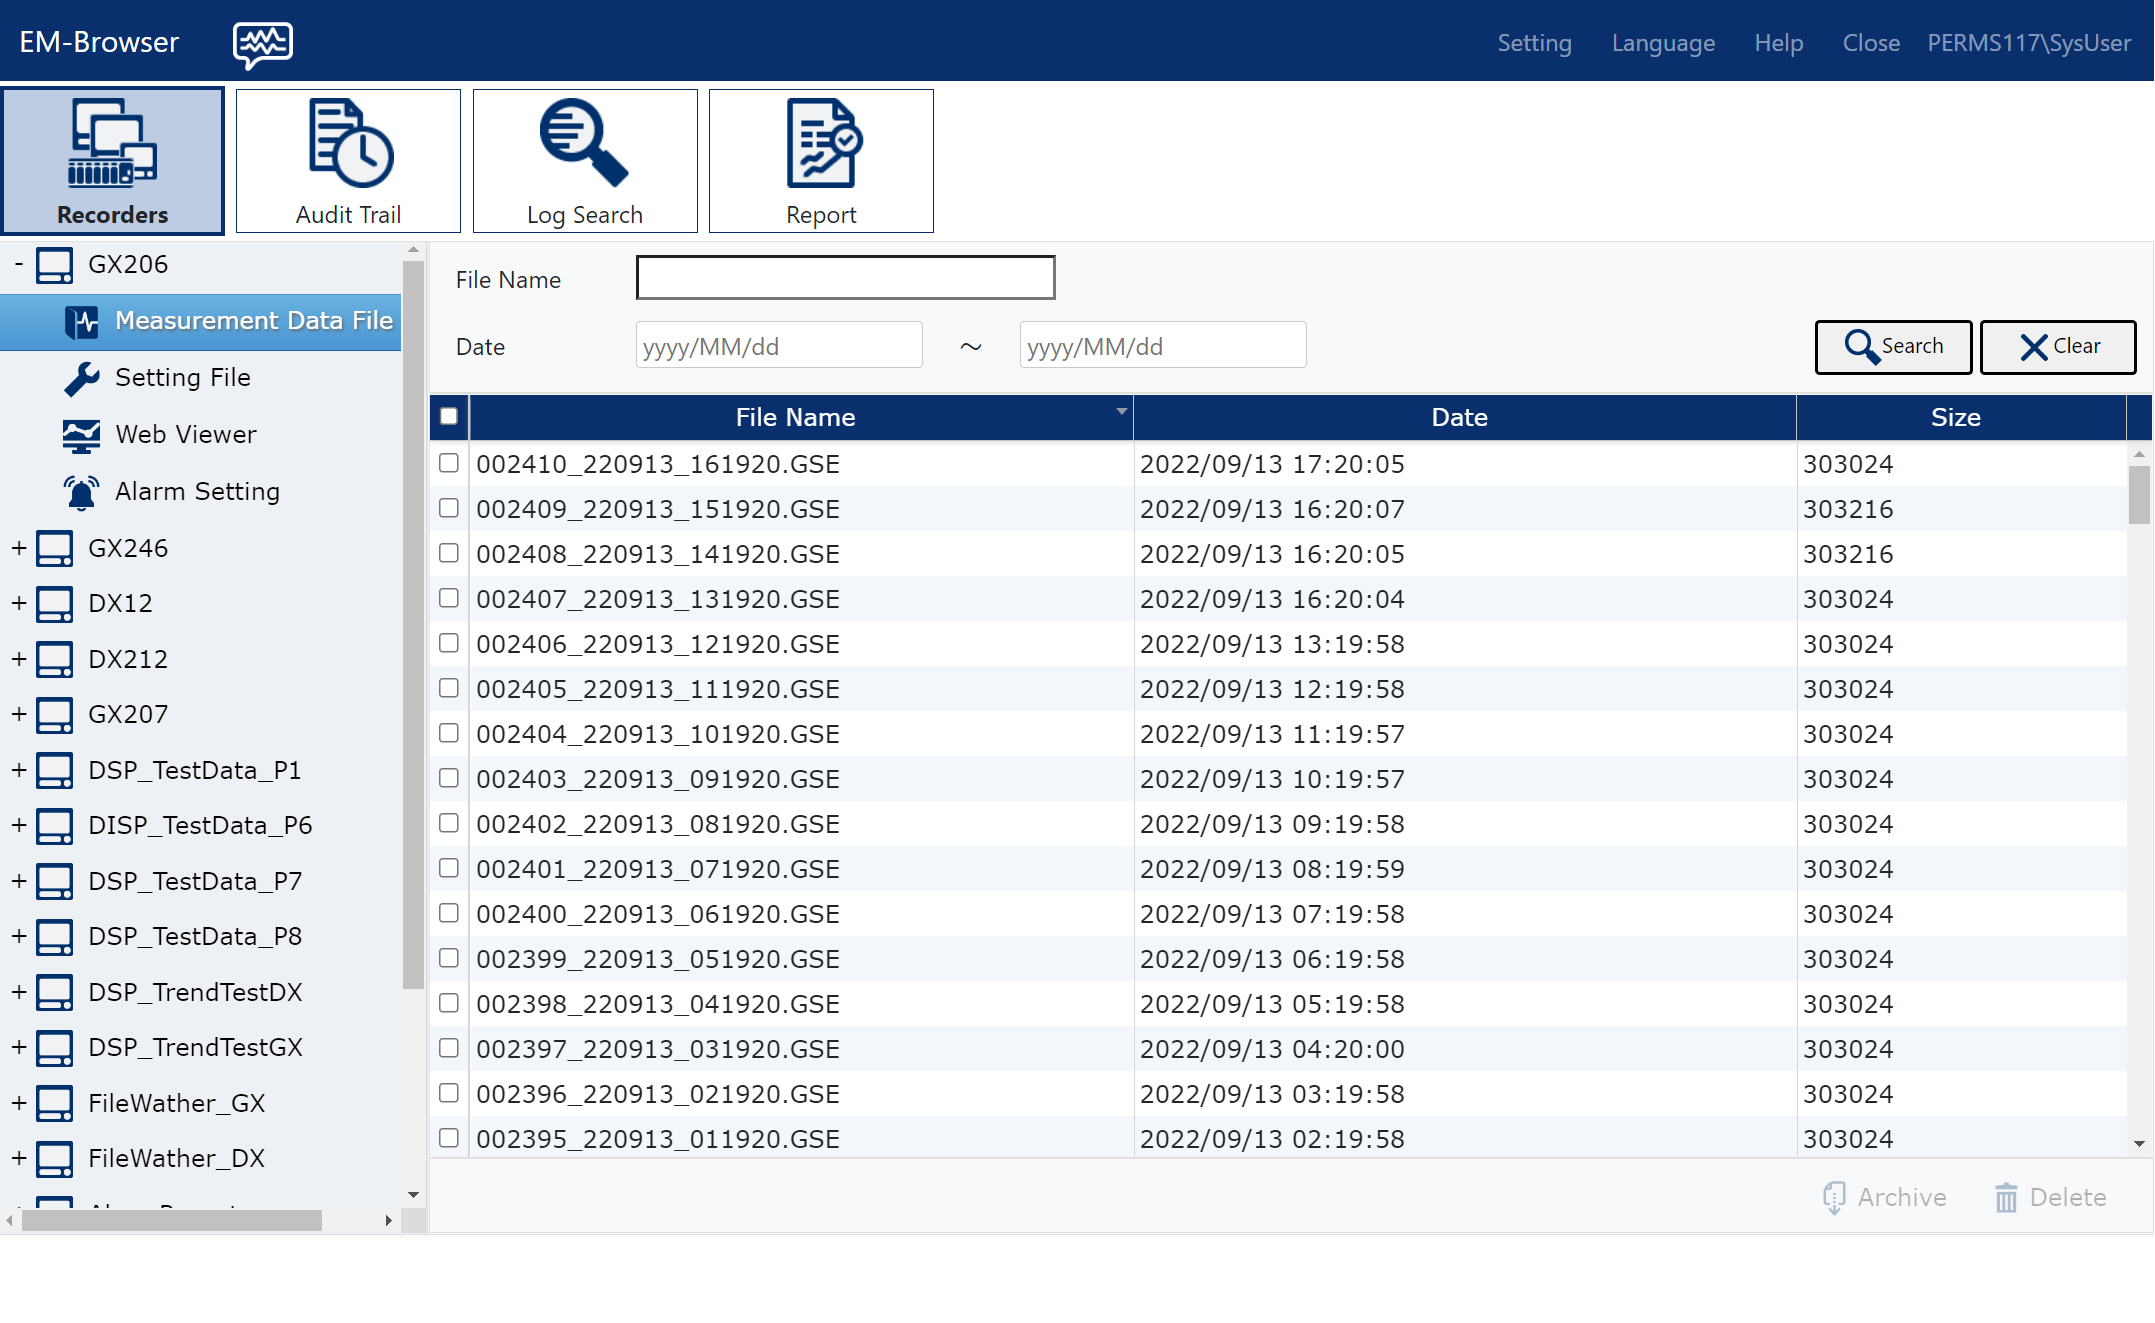The image size is (2155, 1323).
Task: Click the table scroll-down arrow
Action: (x=2139, y=1144)
